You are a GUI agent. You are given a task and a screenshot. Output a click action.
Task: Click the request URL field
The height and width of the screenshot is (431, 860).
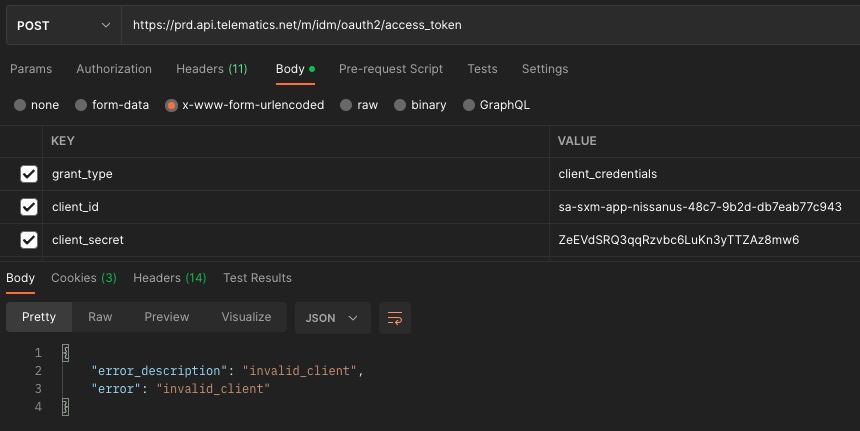click(x=490, y=25)
